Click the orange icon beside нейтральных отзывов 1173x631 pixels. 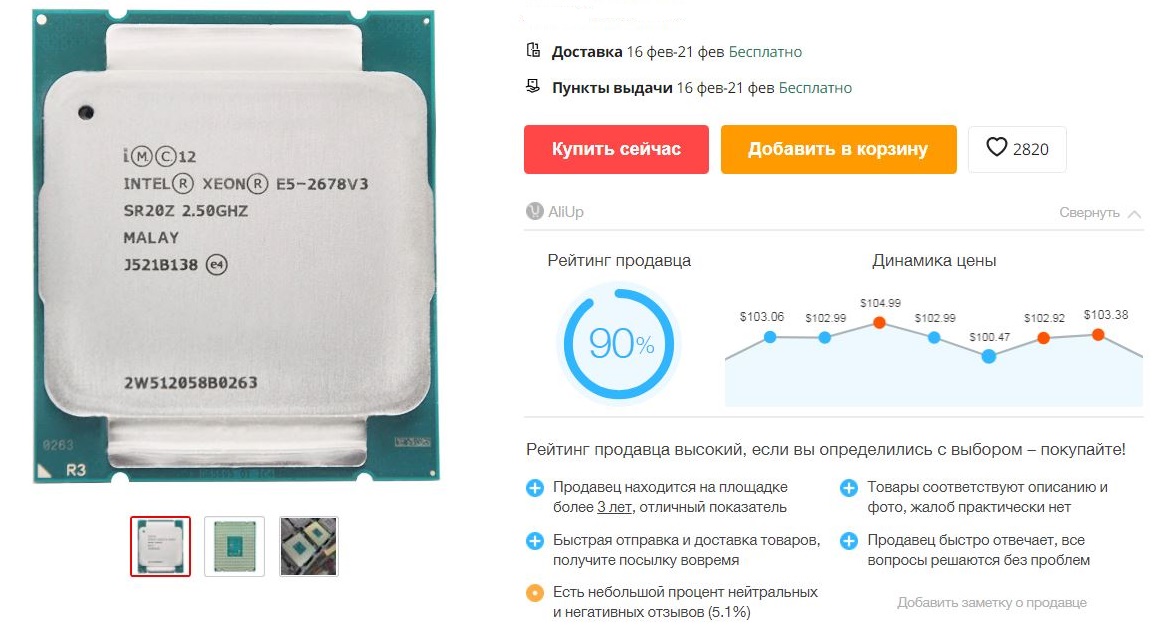tap(535, 594)
